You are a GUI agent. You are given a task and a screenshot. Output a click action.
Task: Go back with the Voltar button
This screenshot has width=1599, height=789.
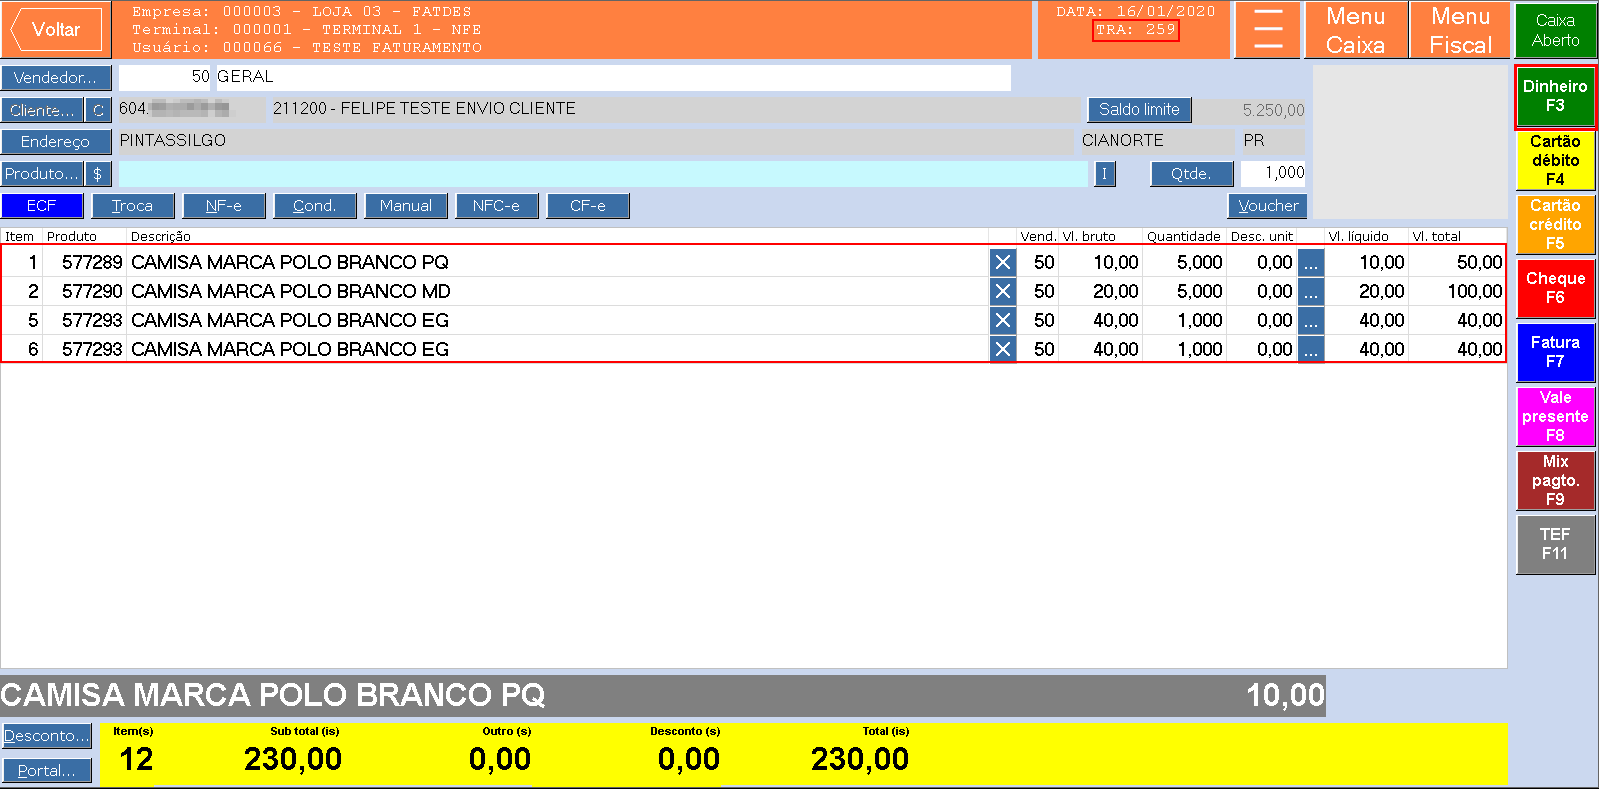point(56,30)
